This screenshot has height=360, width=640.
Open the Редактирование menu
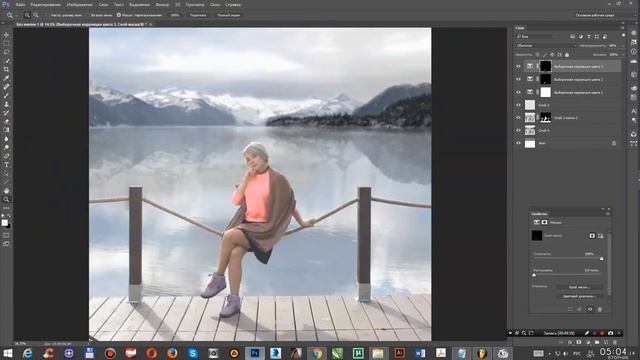[x=45, y=4]
